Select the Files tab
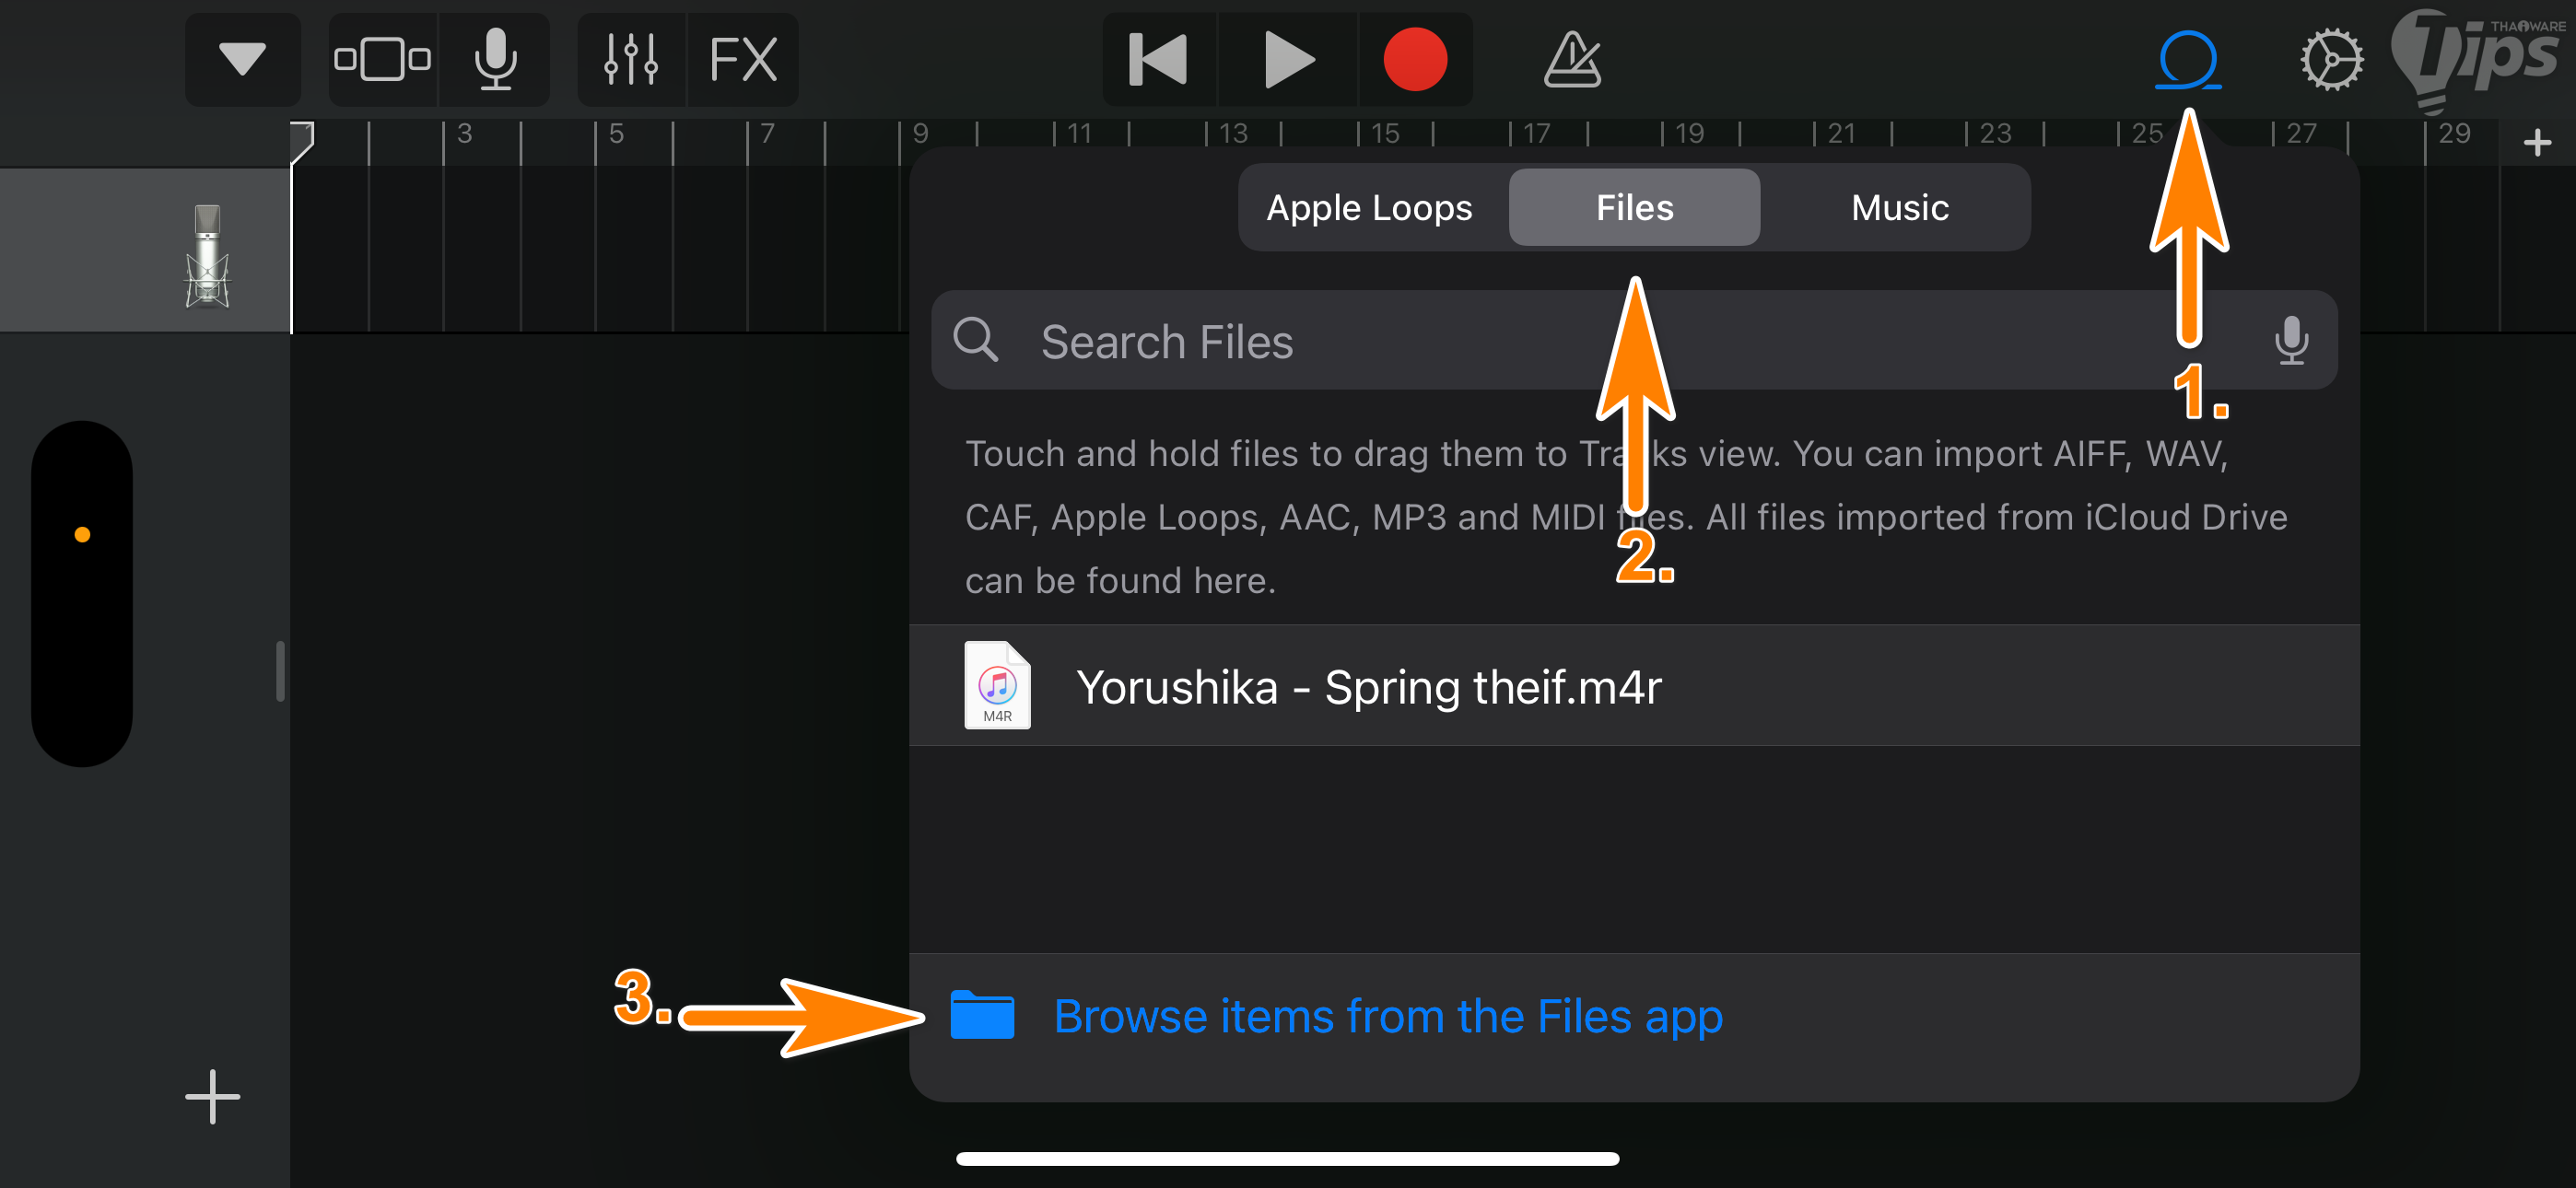Screen dimensions: 2576x1188 1634,208
